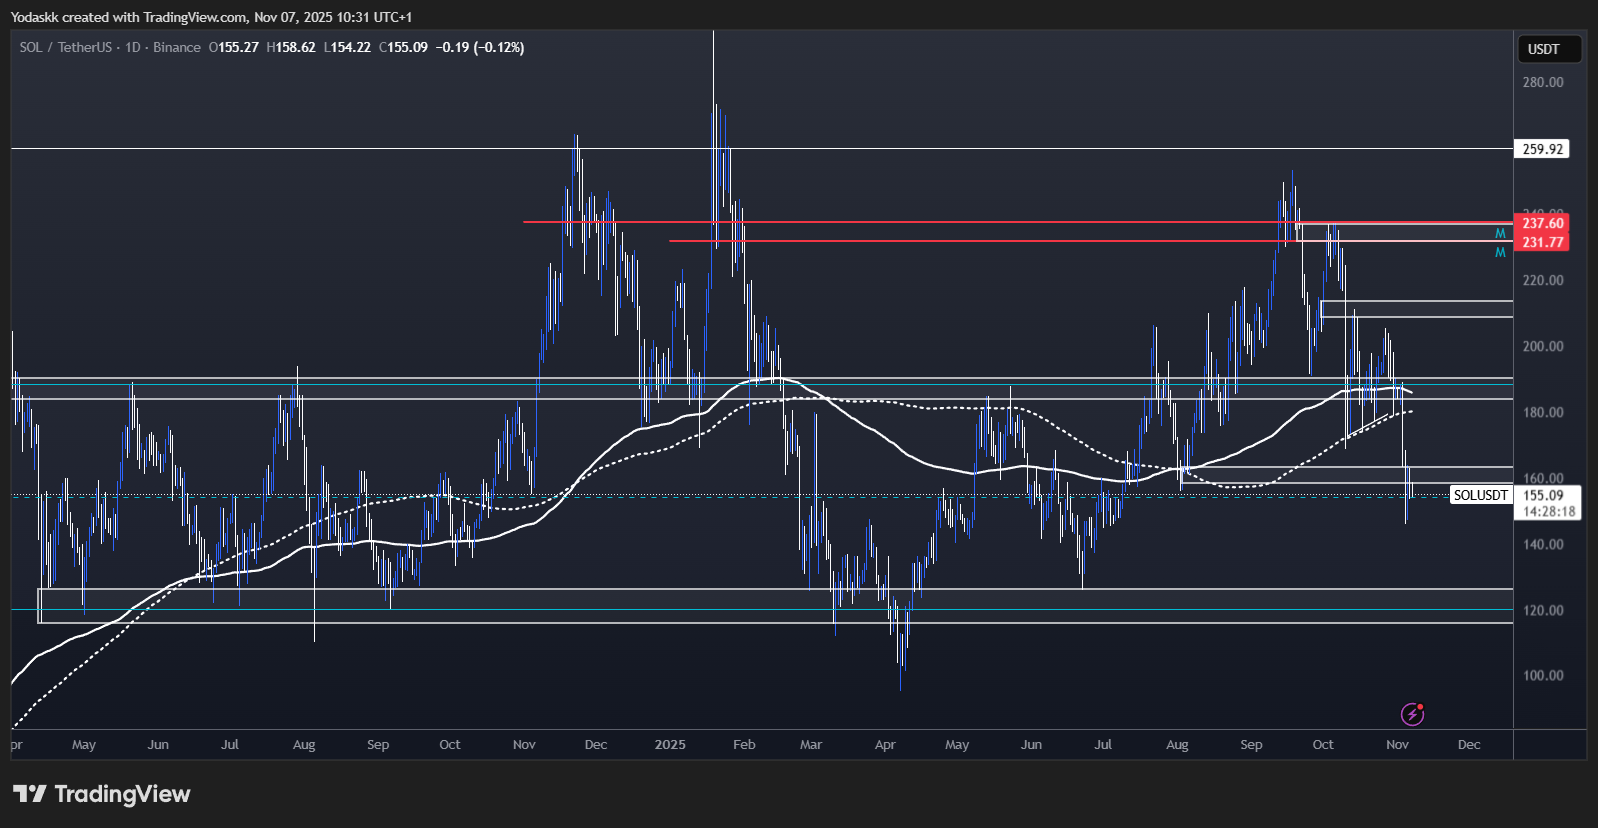Viewport: 1598px width, 828px height.
Task: Click the Nov label beside Dec
Action: pos(1397,745)
